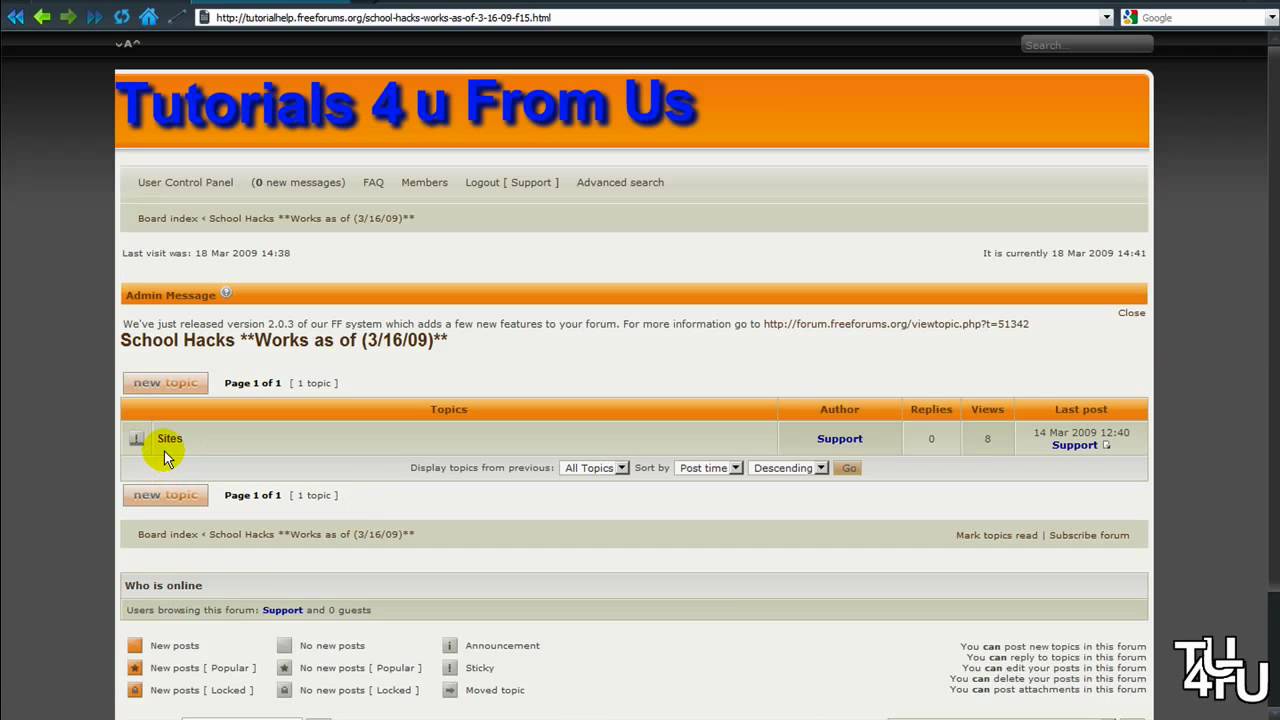Screen dimensions: 1280x720
Task: Click the No new posts legend icon
Action: pos(284,646)
